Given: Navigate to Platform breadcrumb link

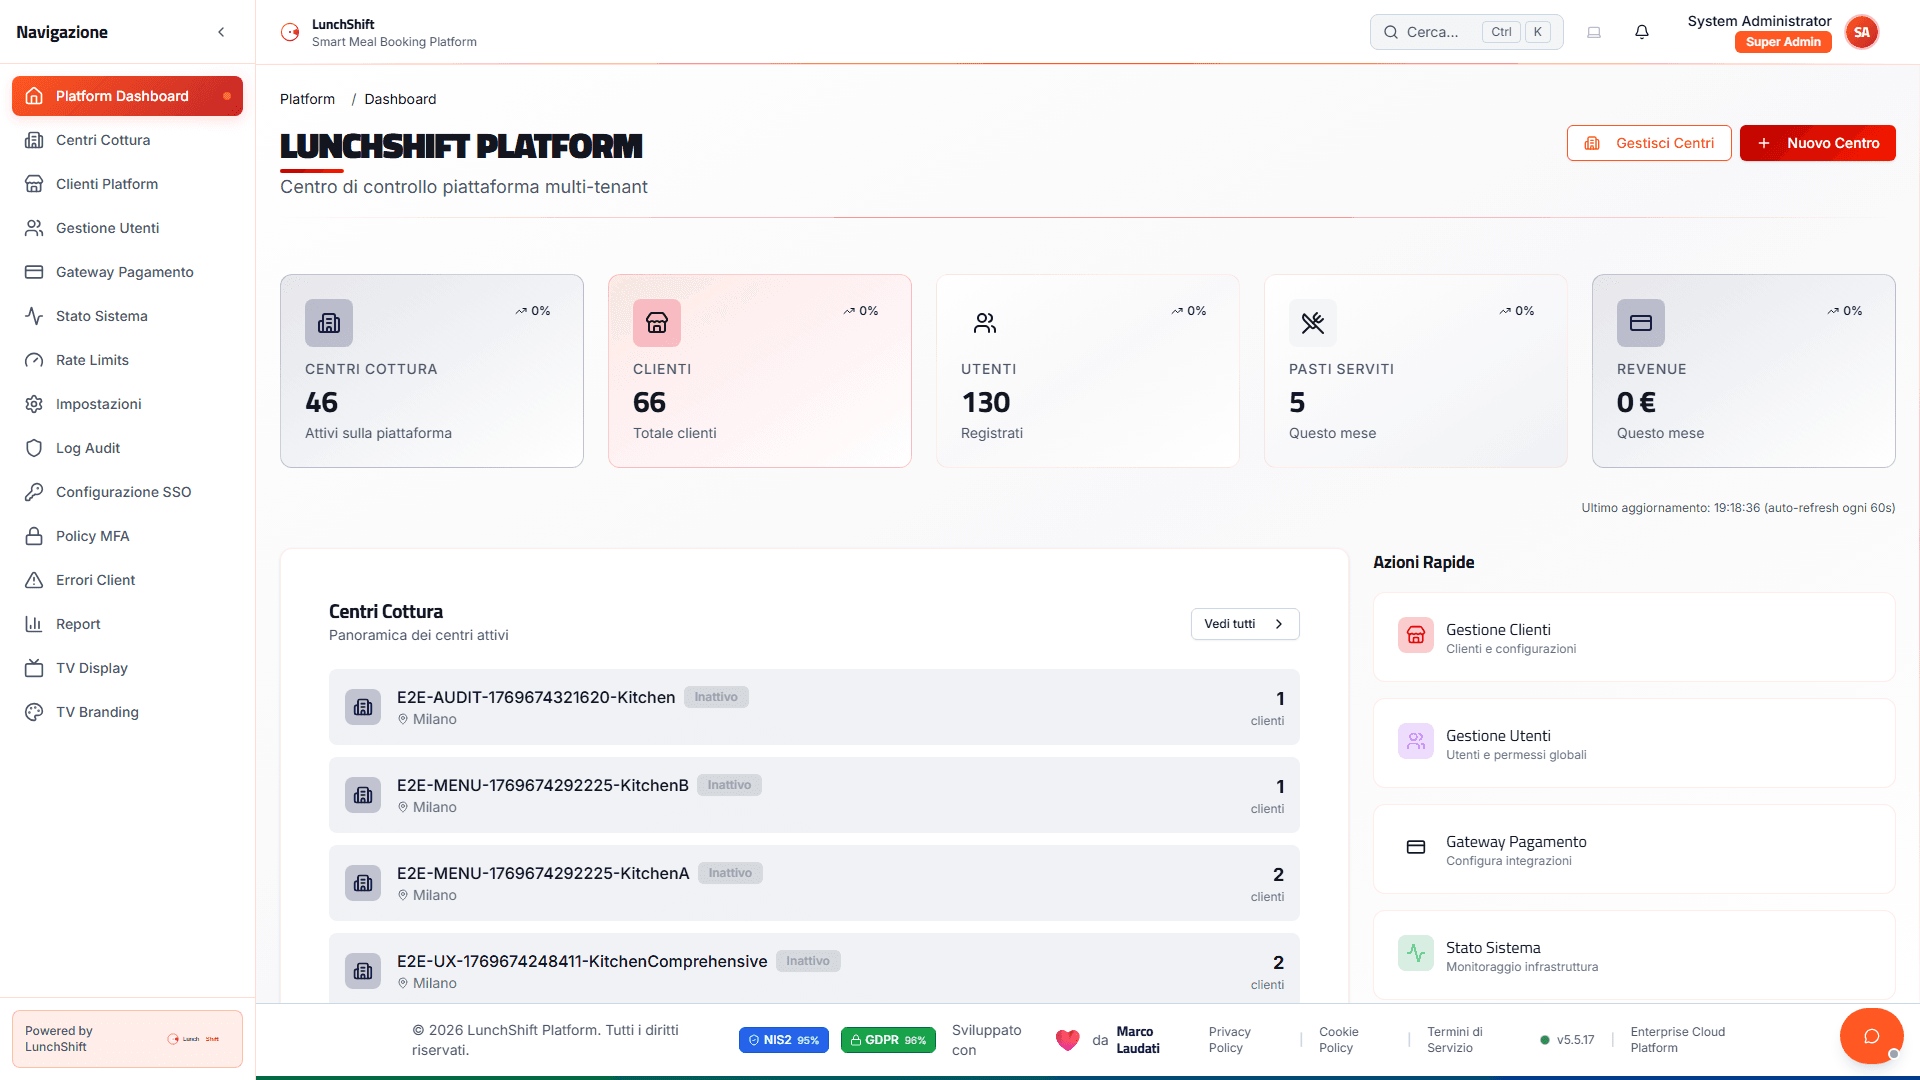Looking at the screenshot, I should (x=307, y=98).
